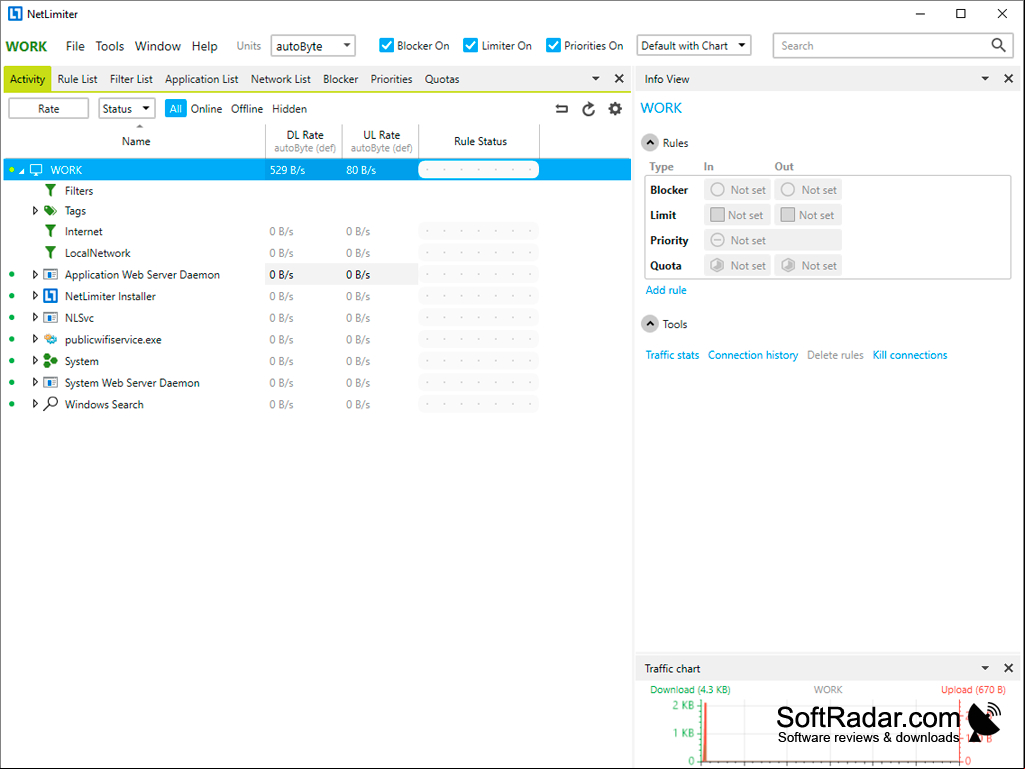
Task: Collapse the WORK tree node
Action: 22,171
